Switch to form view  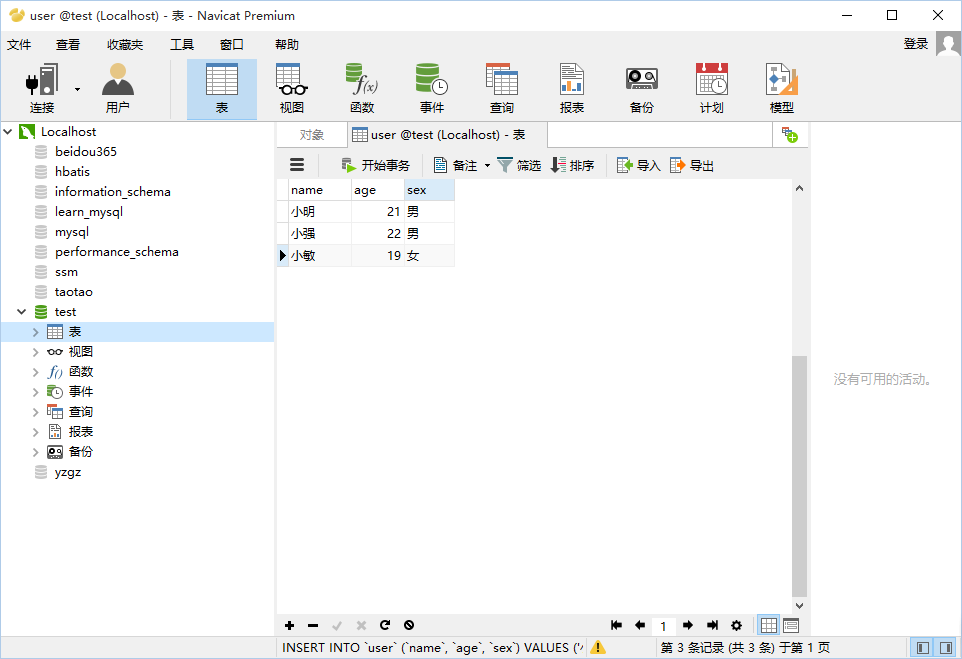(x=791, y=625)
